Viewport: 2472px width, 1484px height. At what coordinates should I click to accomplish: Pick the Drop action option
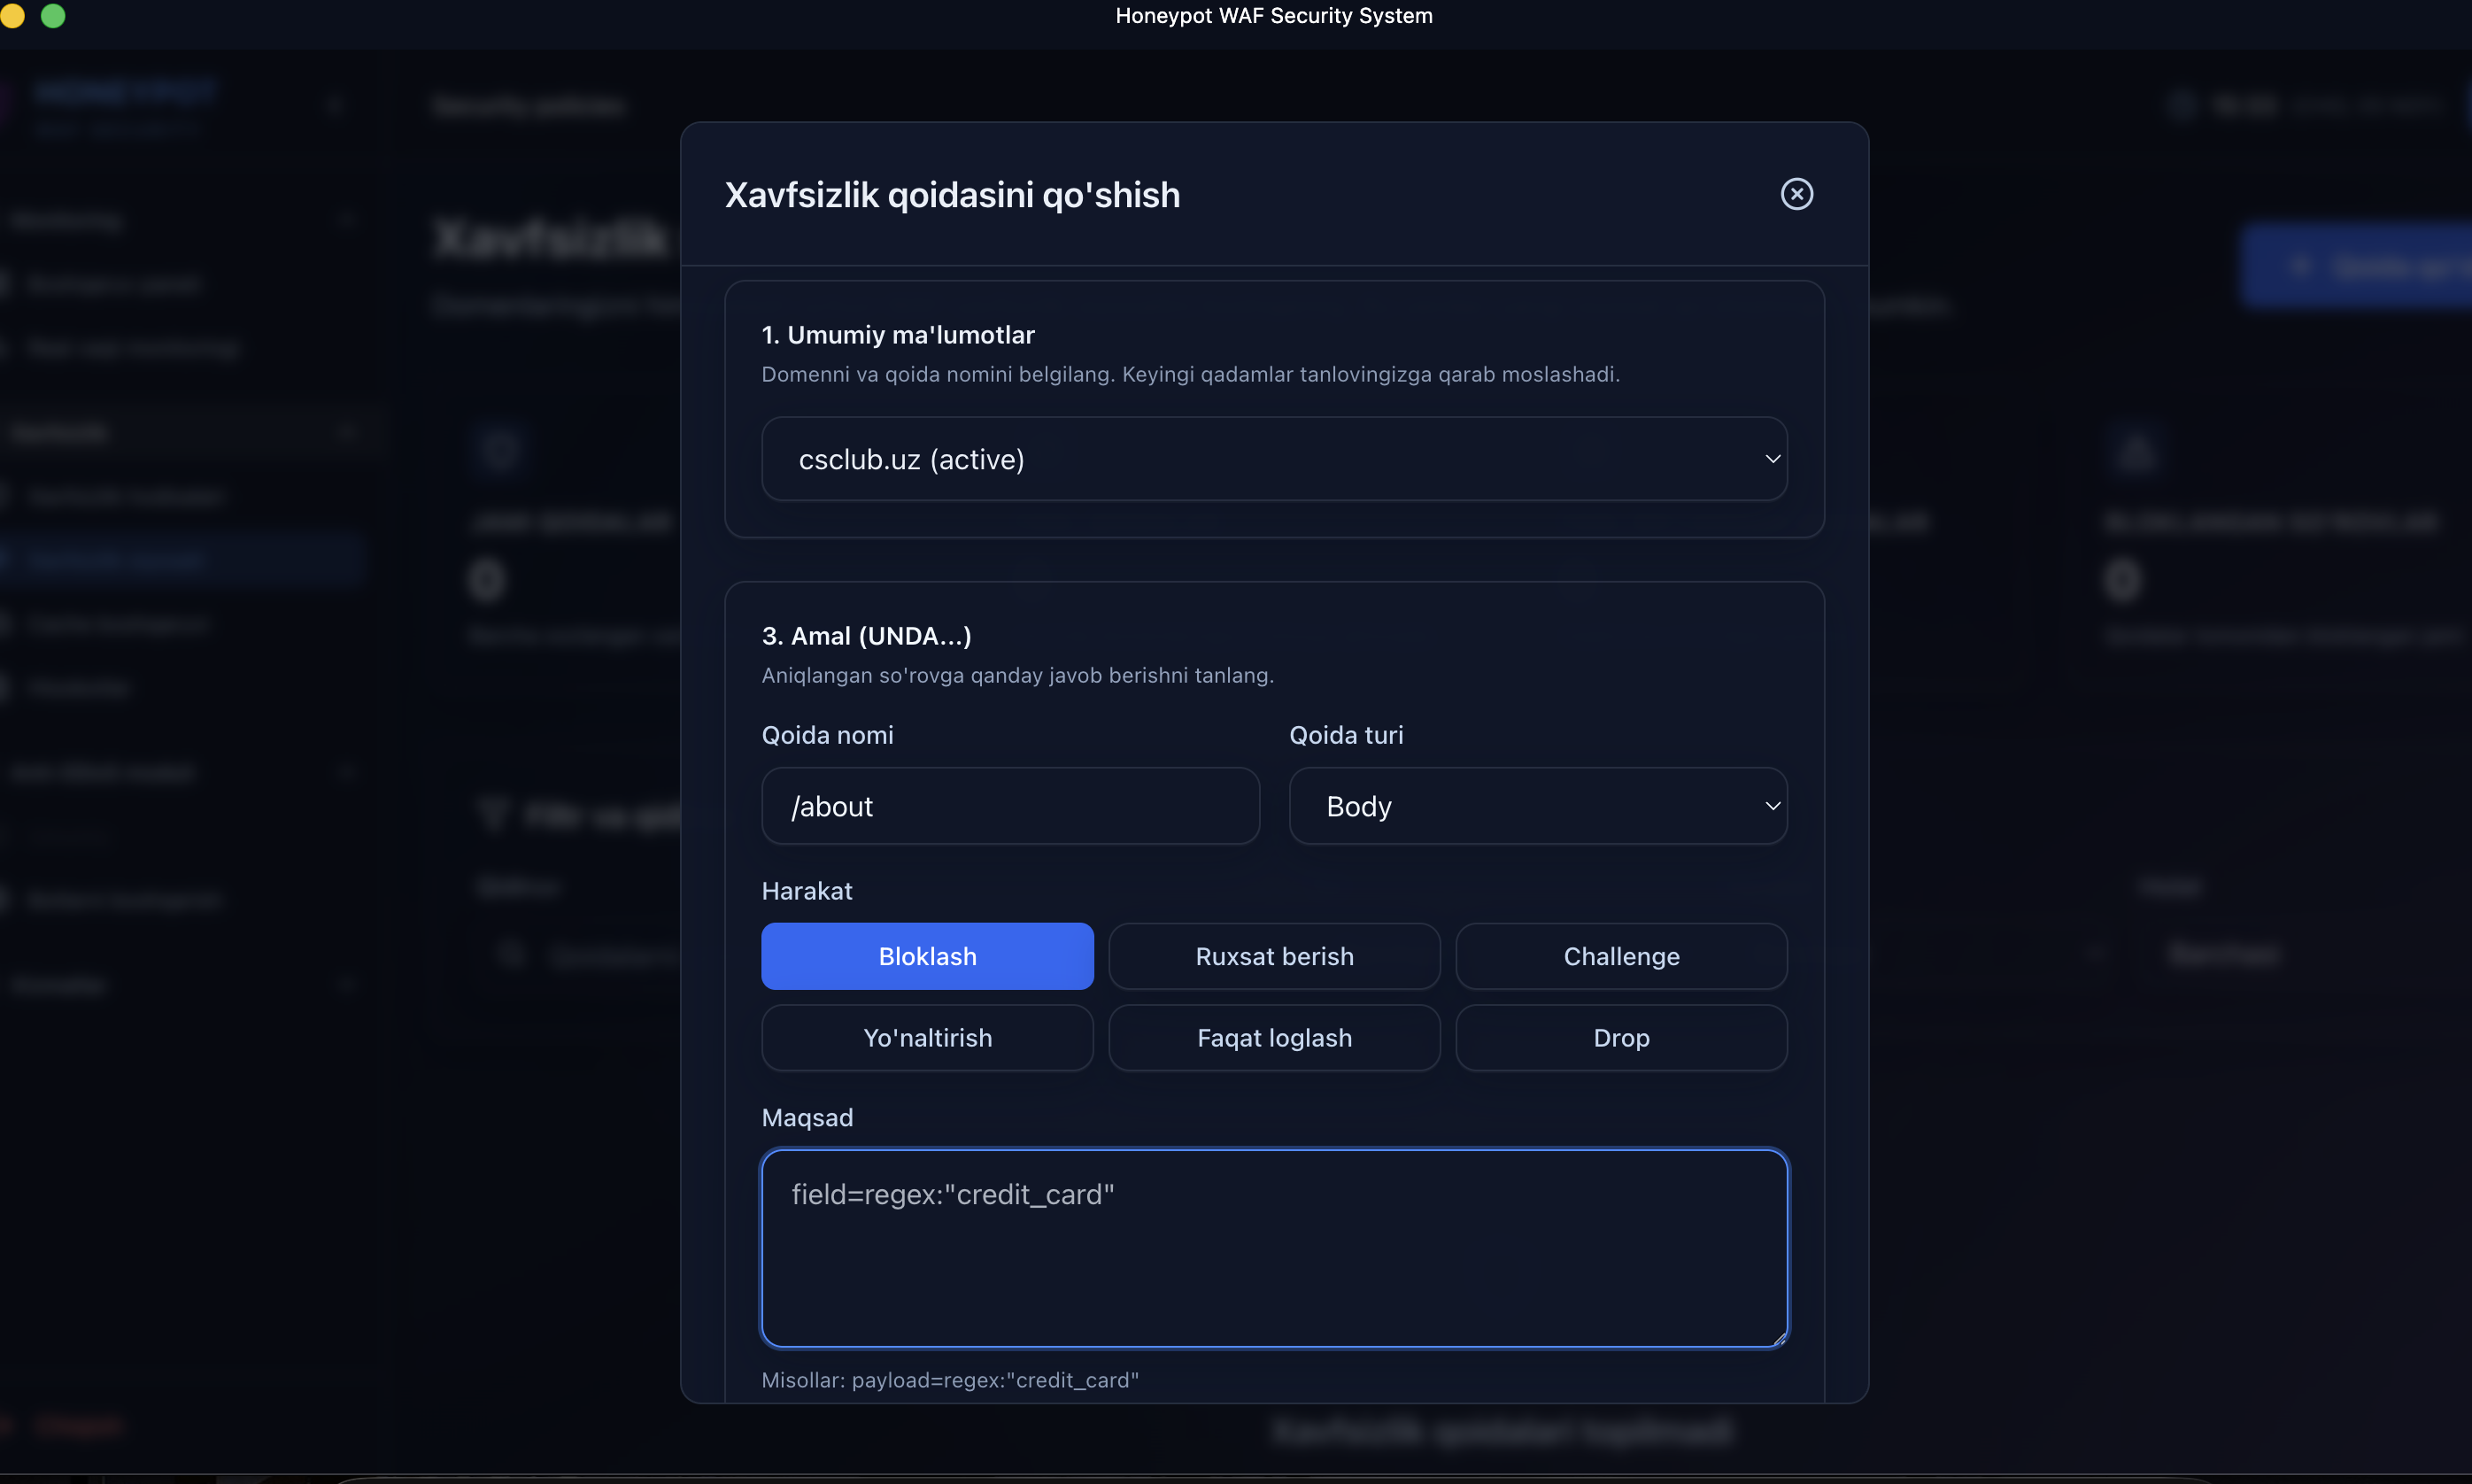point(1621,1038)
